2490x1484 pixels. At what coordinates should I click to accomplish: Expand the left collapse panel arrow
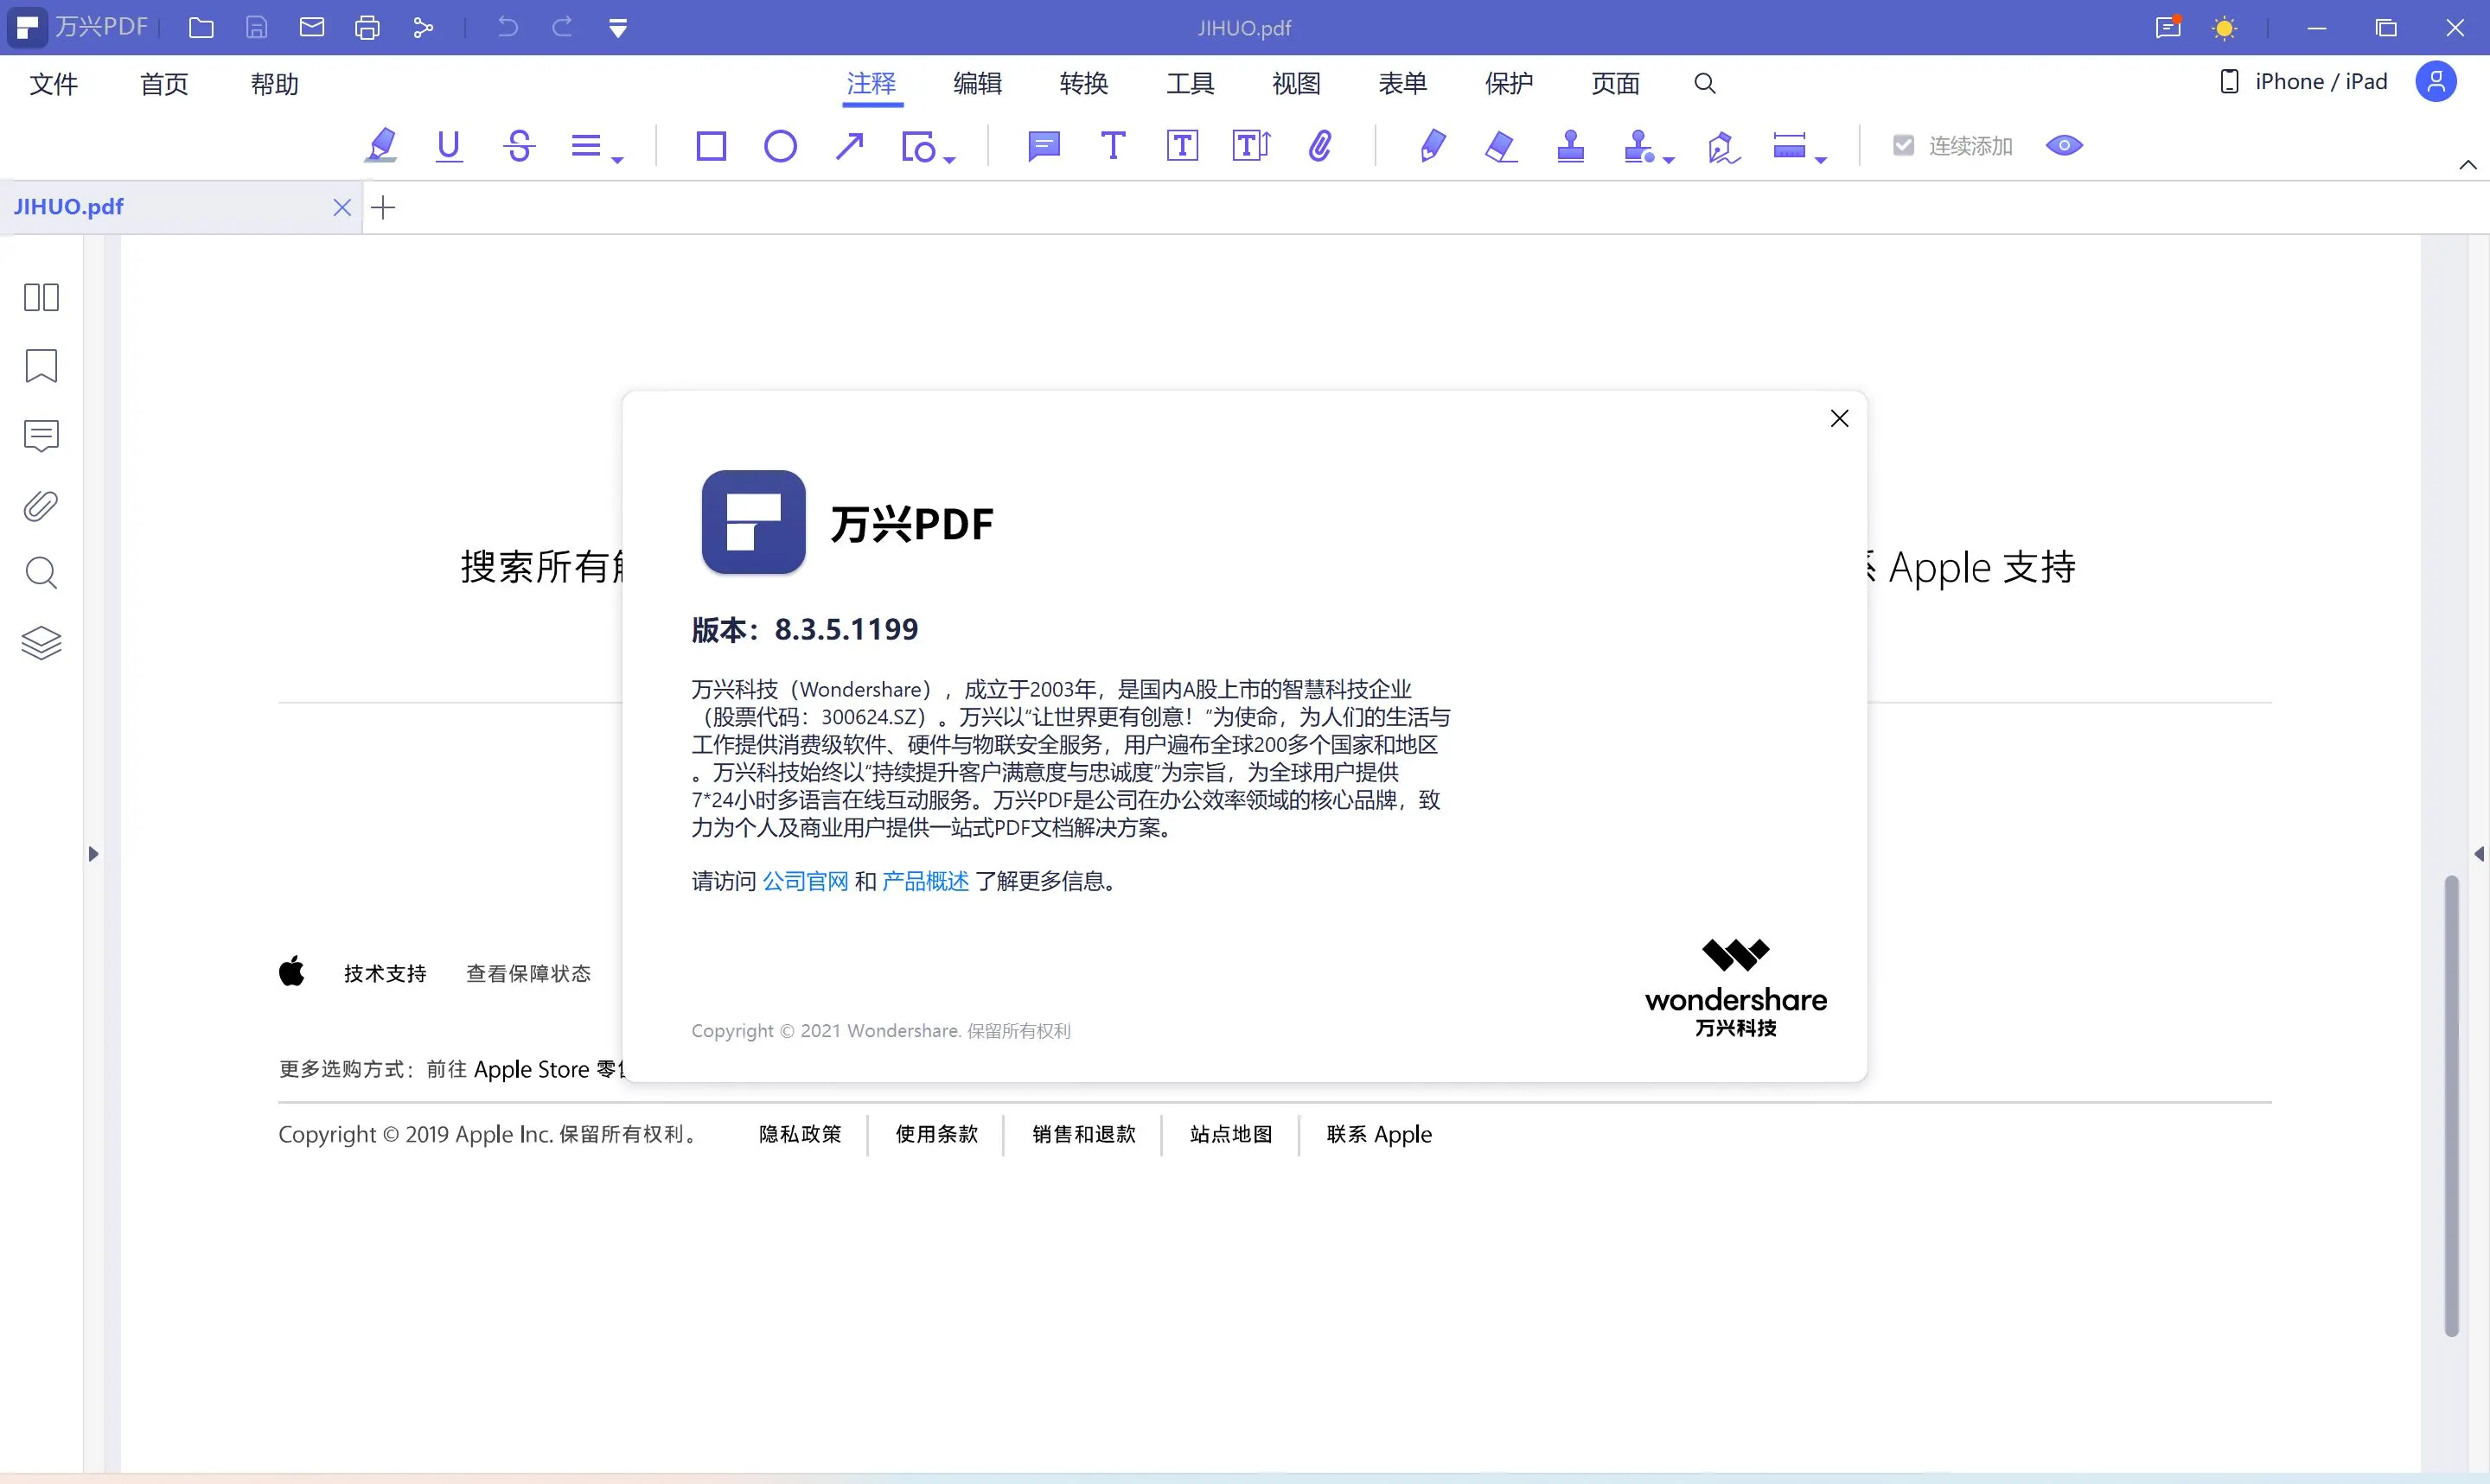point(92,855)
